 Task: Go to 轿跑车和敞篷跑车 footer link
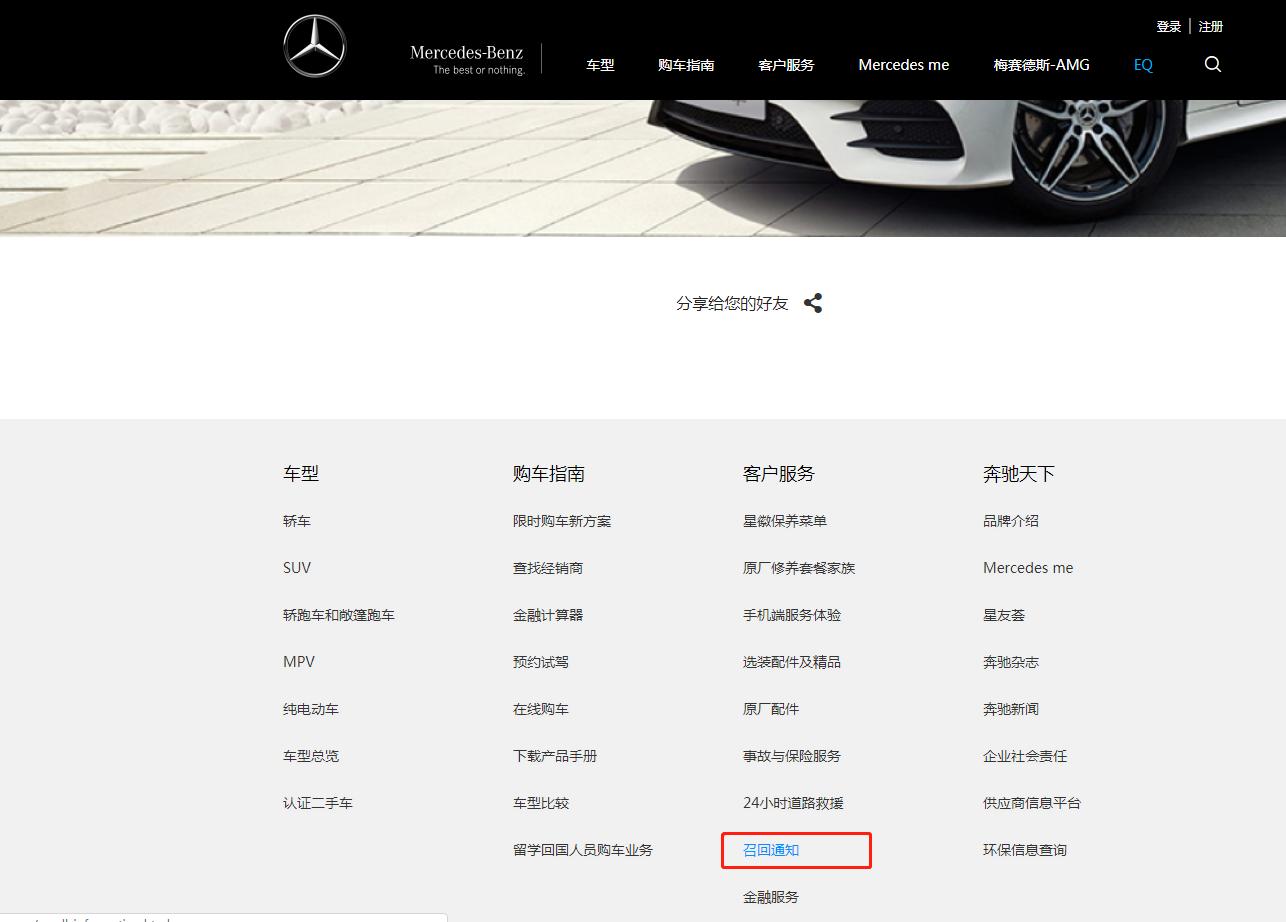(x=339, y=615)
